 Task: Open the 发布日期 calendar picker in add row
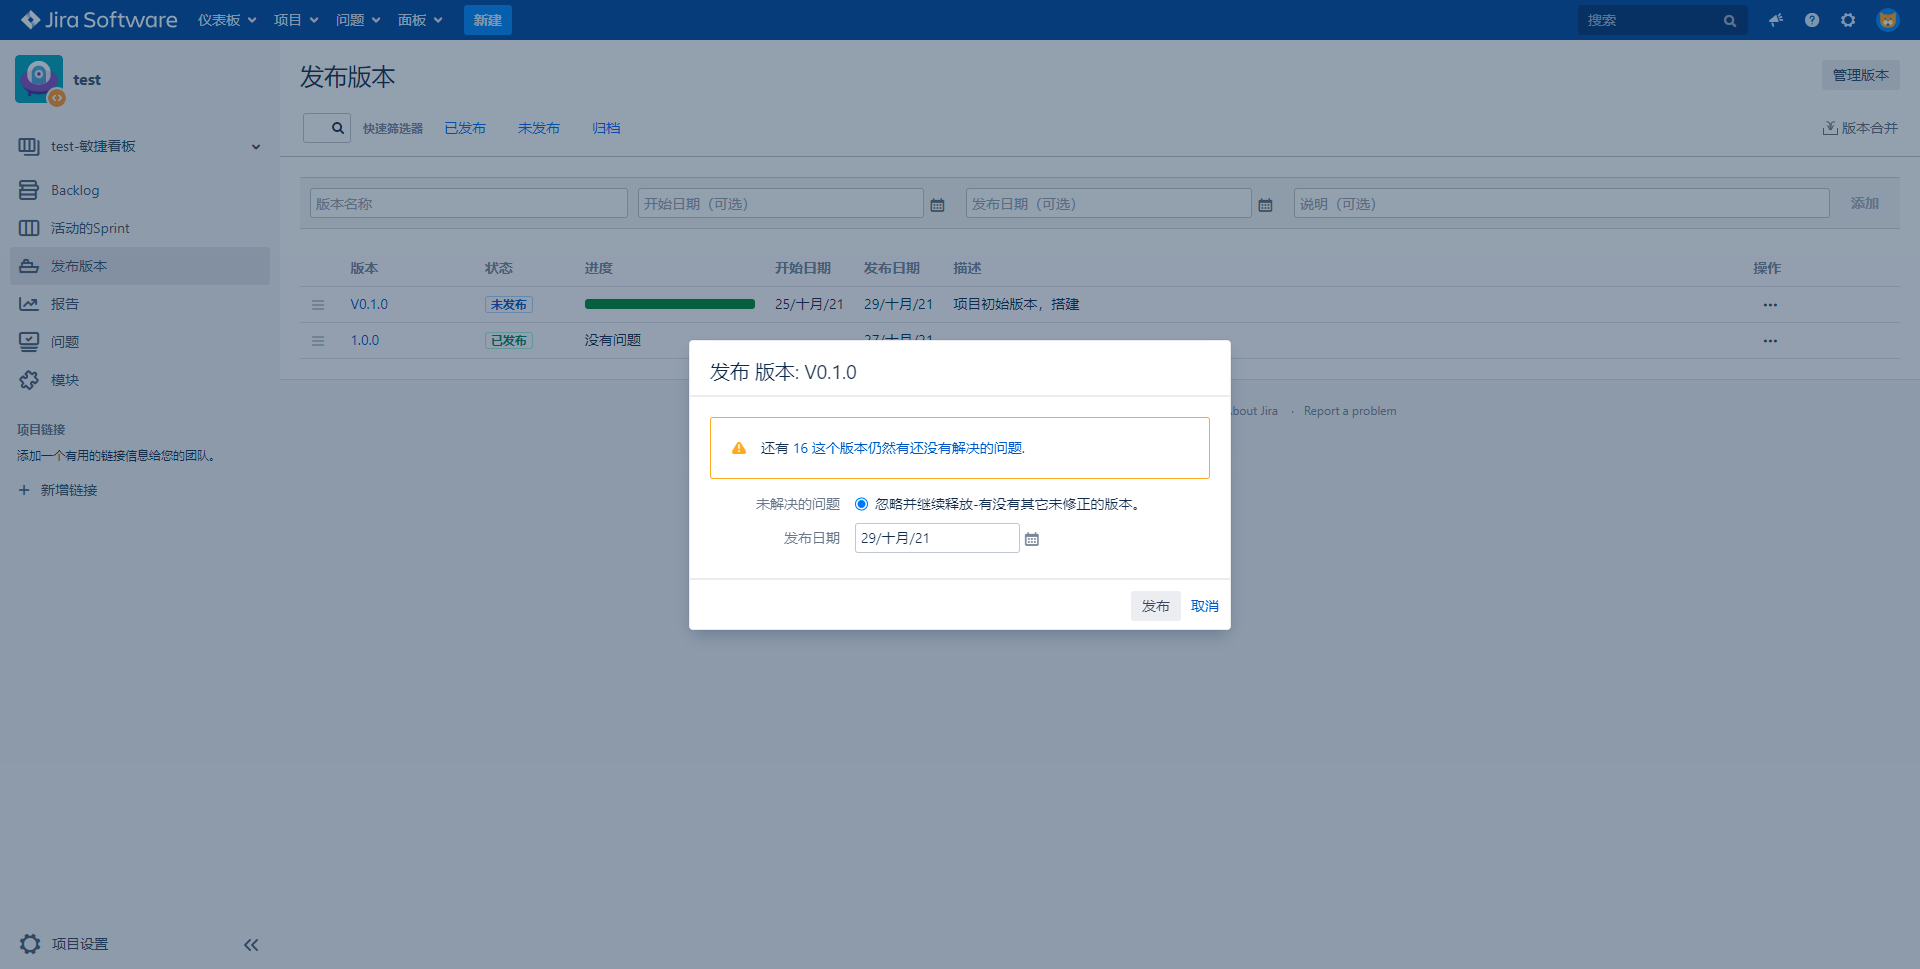pos(1265,204)
